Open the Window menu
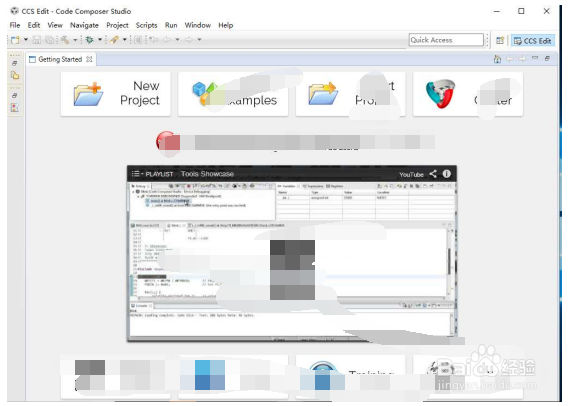This screenshot has width=570, height=406. coord(197,25)
